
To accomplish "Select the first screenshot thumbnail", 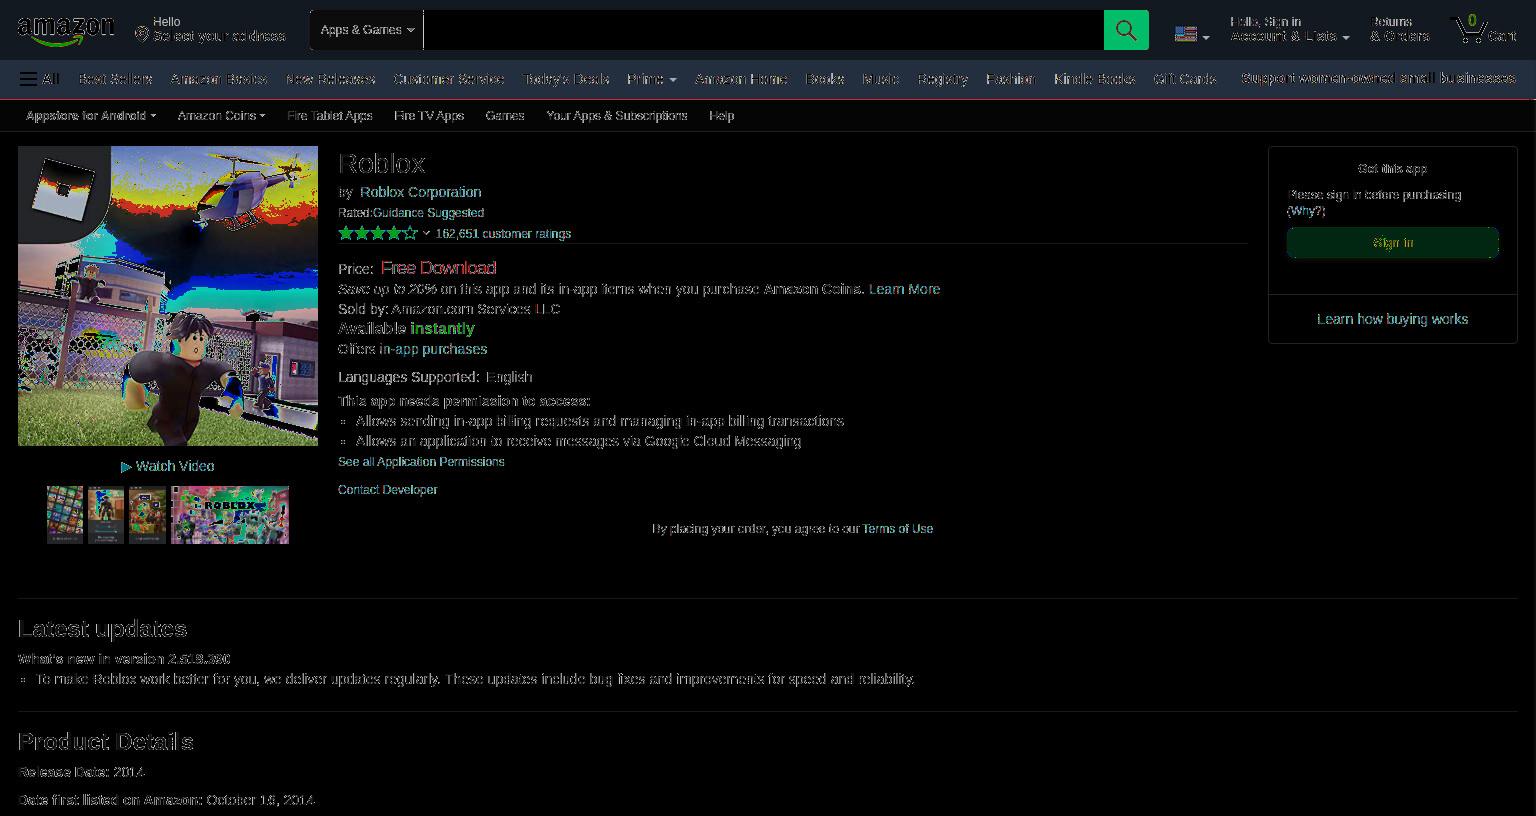I will (65, 515).
